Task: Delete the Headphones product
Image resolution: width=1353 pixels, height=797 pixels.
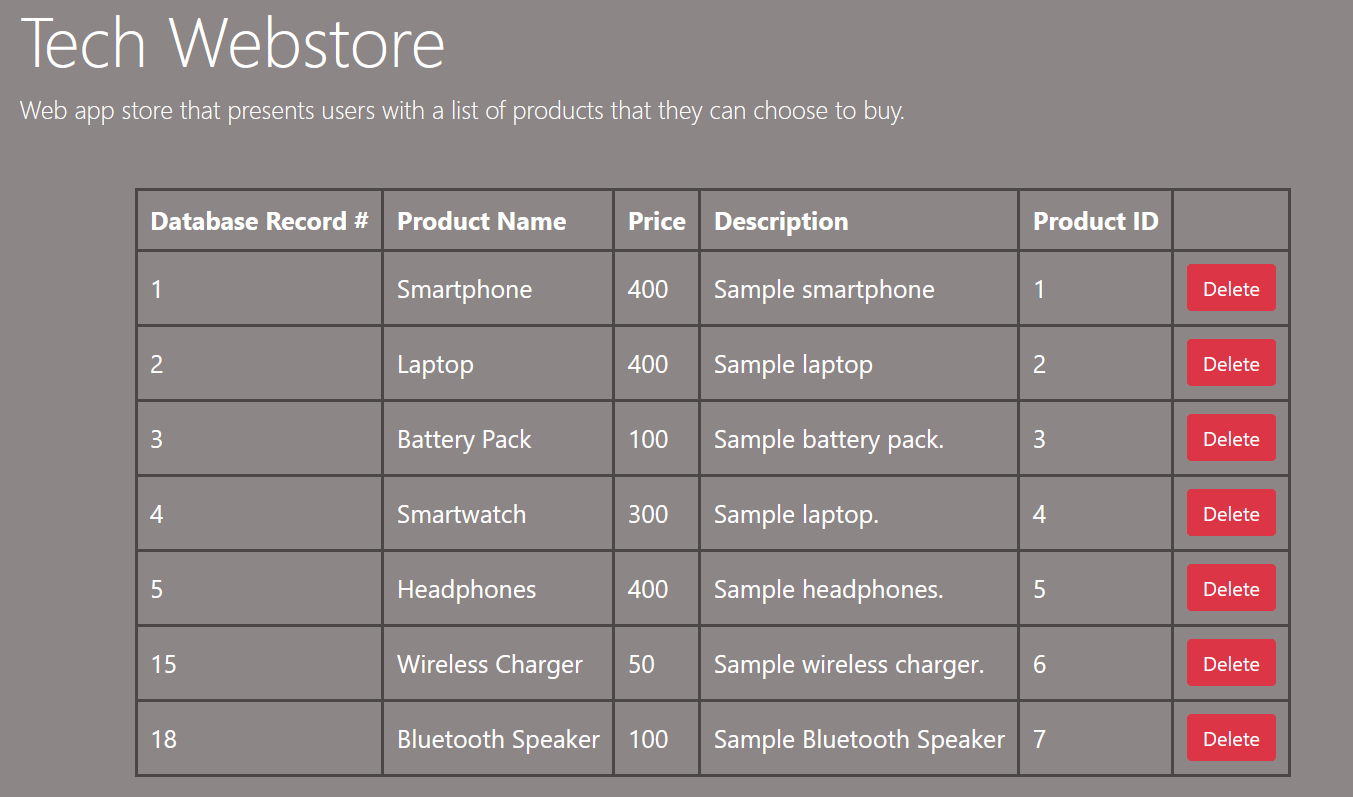Action: [1230, 588]
